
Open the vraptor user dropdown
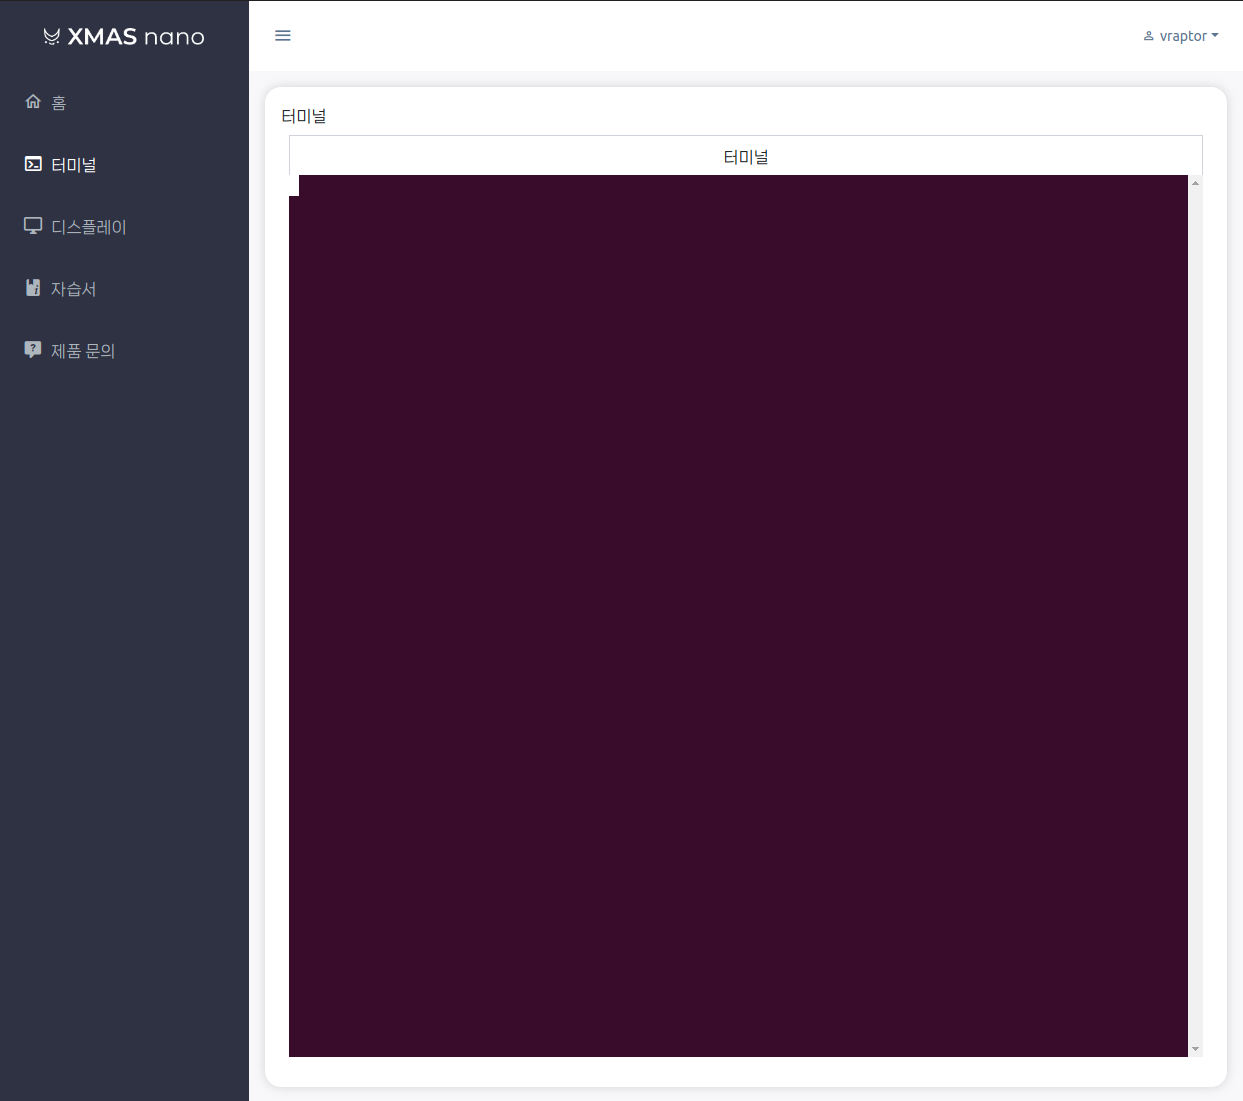1181,36
